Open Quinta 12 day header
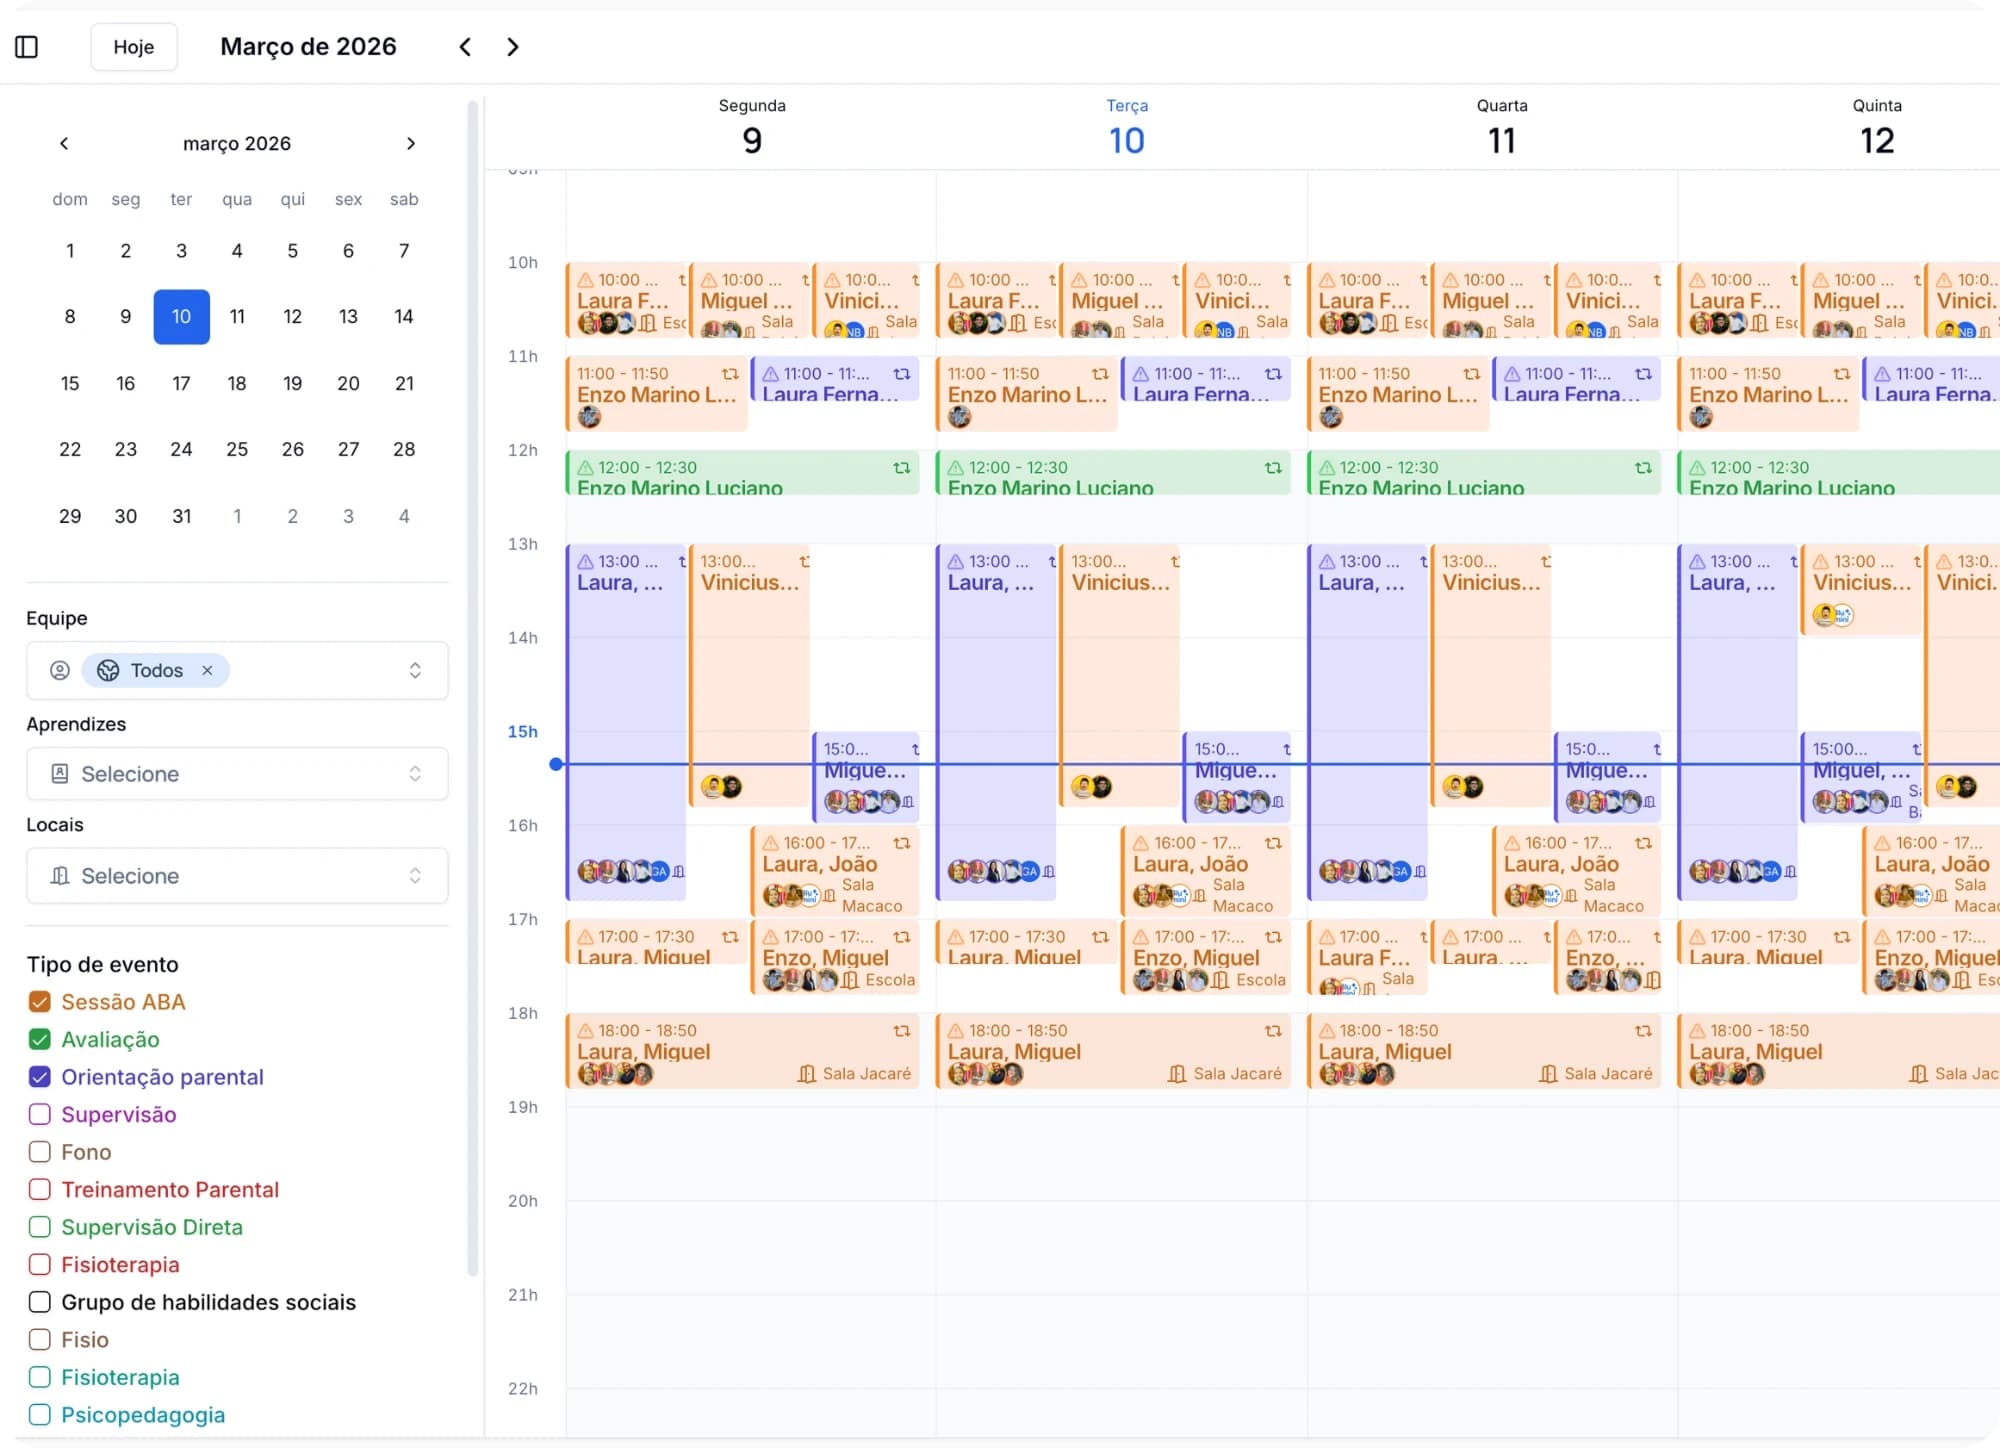This screenshot has width=2000, height=1448. [1877, 128]
